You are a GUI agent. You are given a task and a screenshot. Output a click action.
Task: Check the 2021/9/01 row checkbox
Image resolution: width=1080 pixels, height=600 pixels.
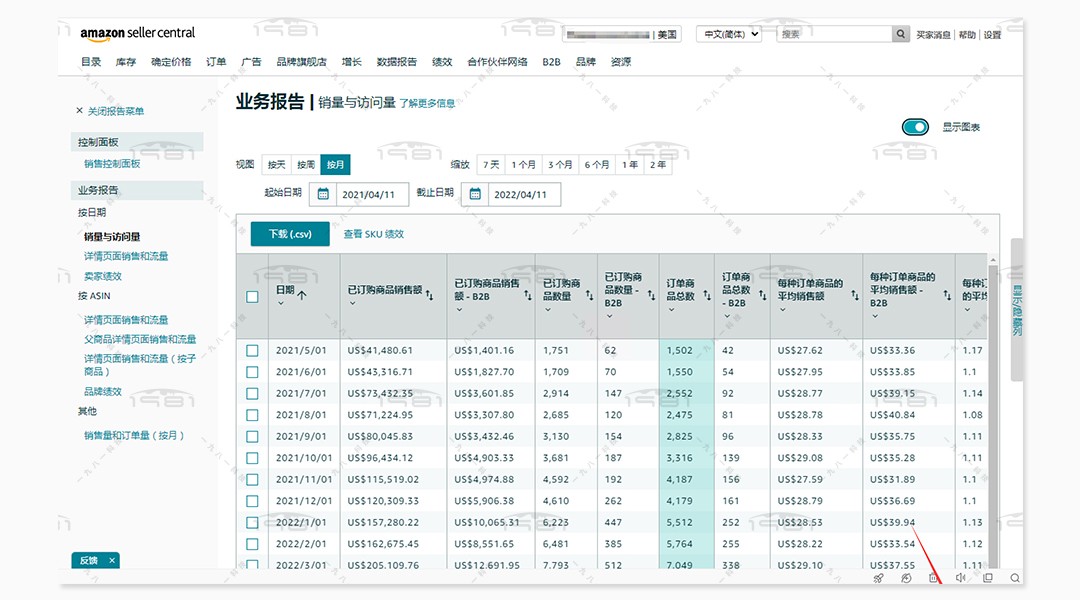point(252,437)
